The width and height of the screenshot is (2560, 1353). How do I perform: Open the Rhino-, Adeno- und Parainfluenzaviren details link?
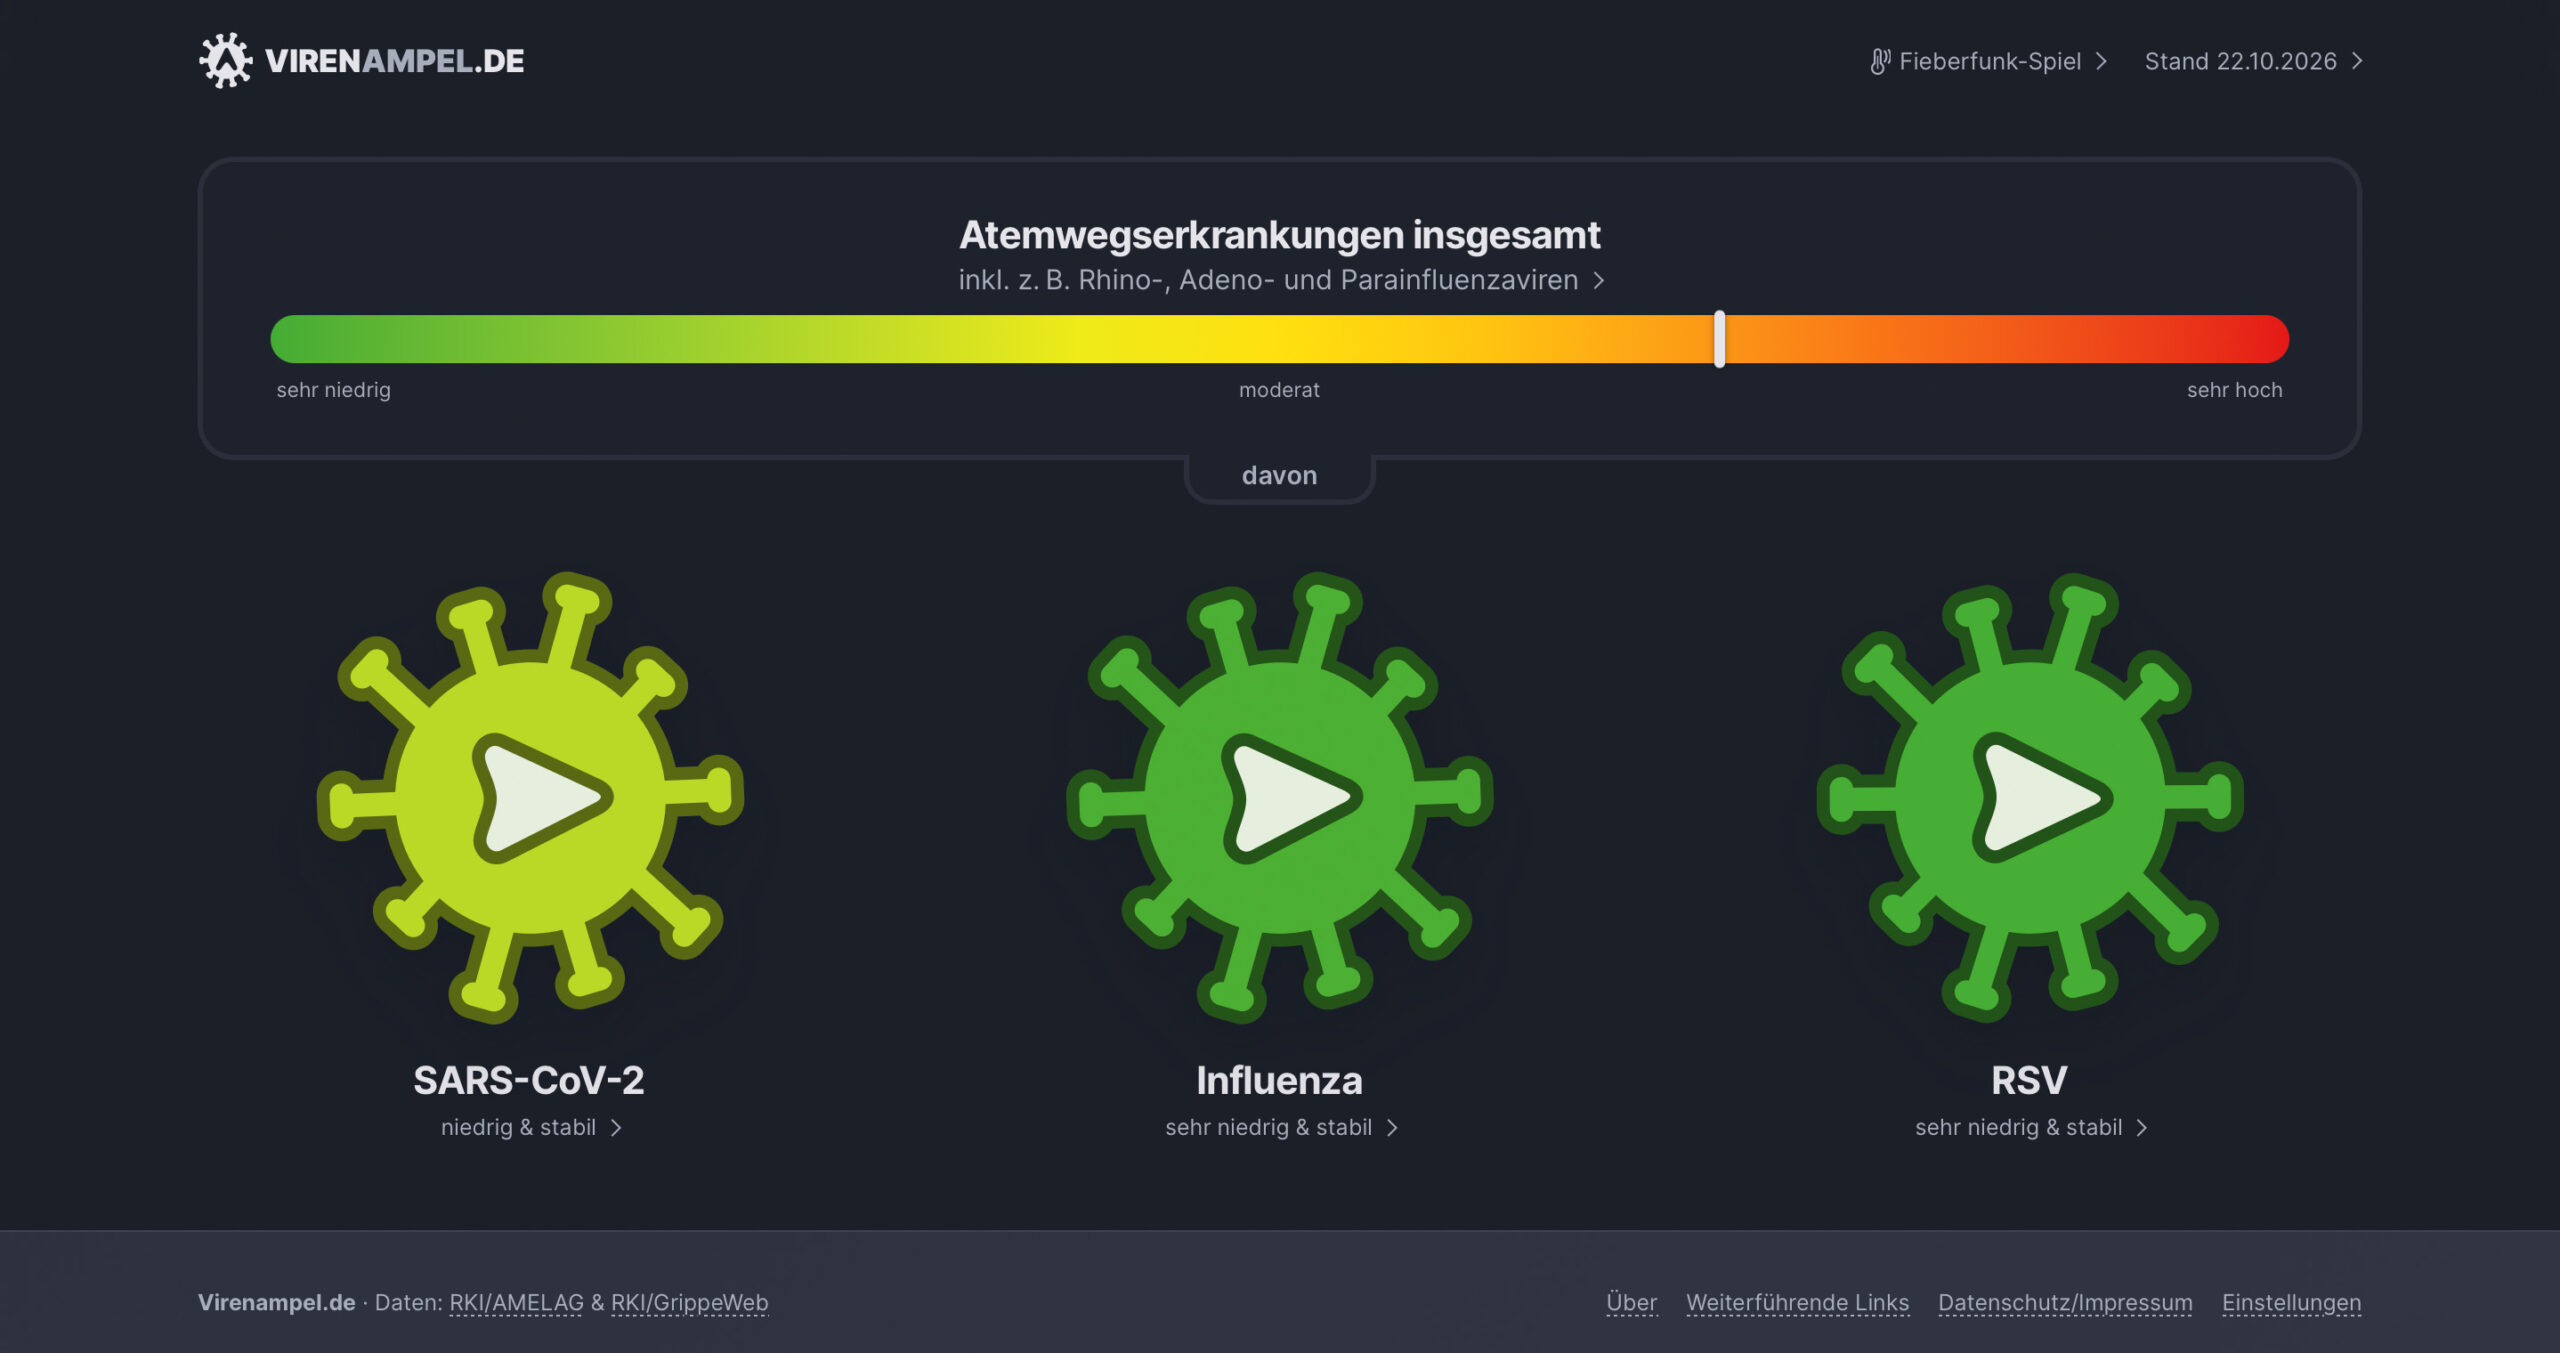click(1268, 280)
